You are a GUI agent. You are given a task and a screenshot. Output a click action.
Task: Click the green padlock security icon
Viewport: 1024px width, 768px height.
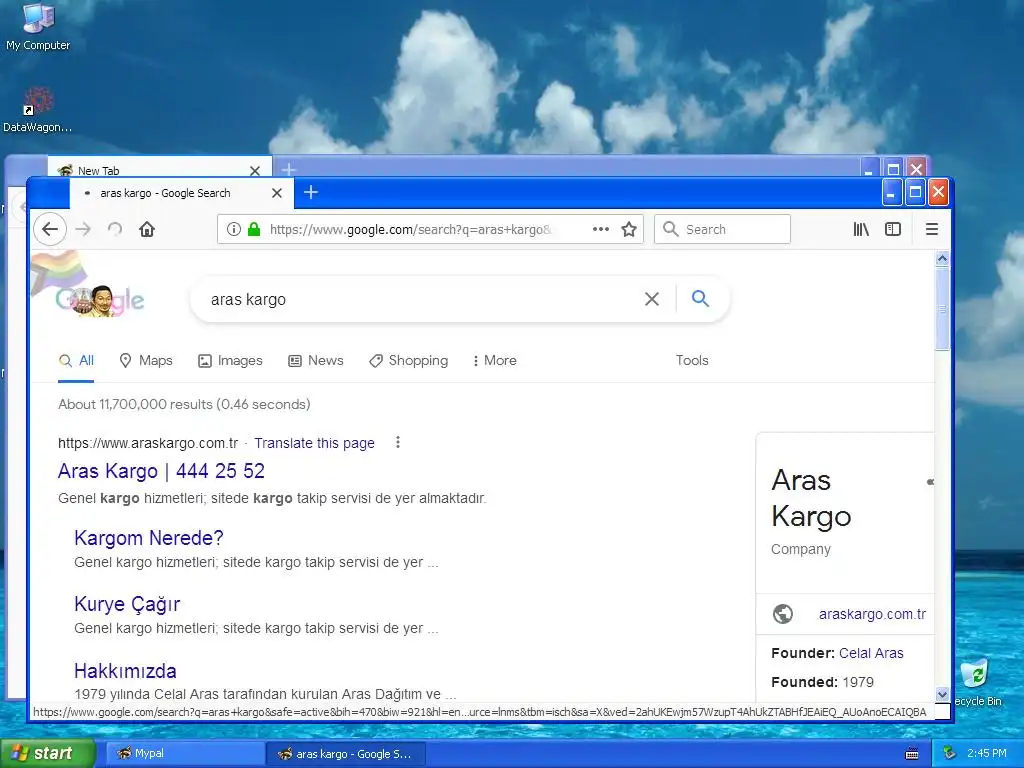pos(254,229)
